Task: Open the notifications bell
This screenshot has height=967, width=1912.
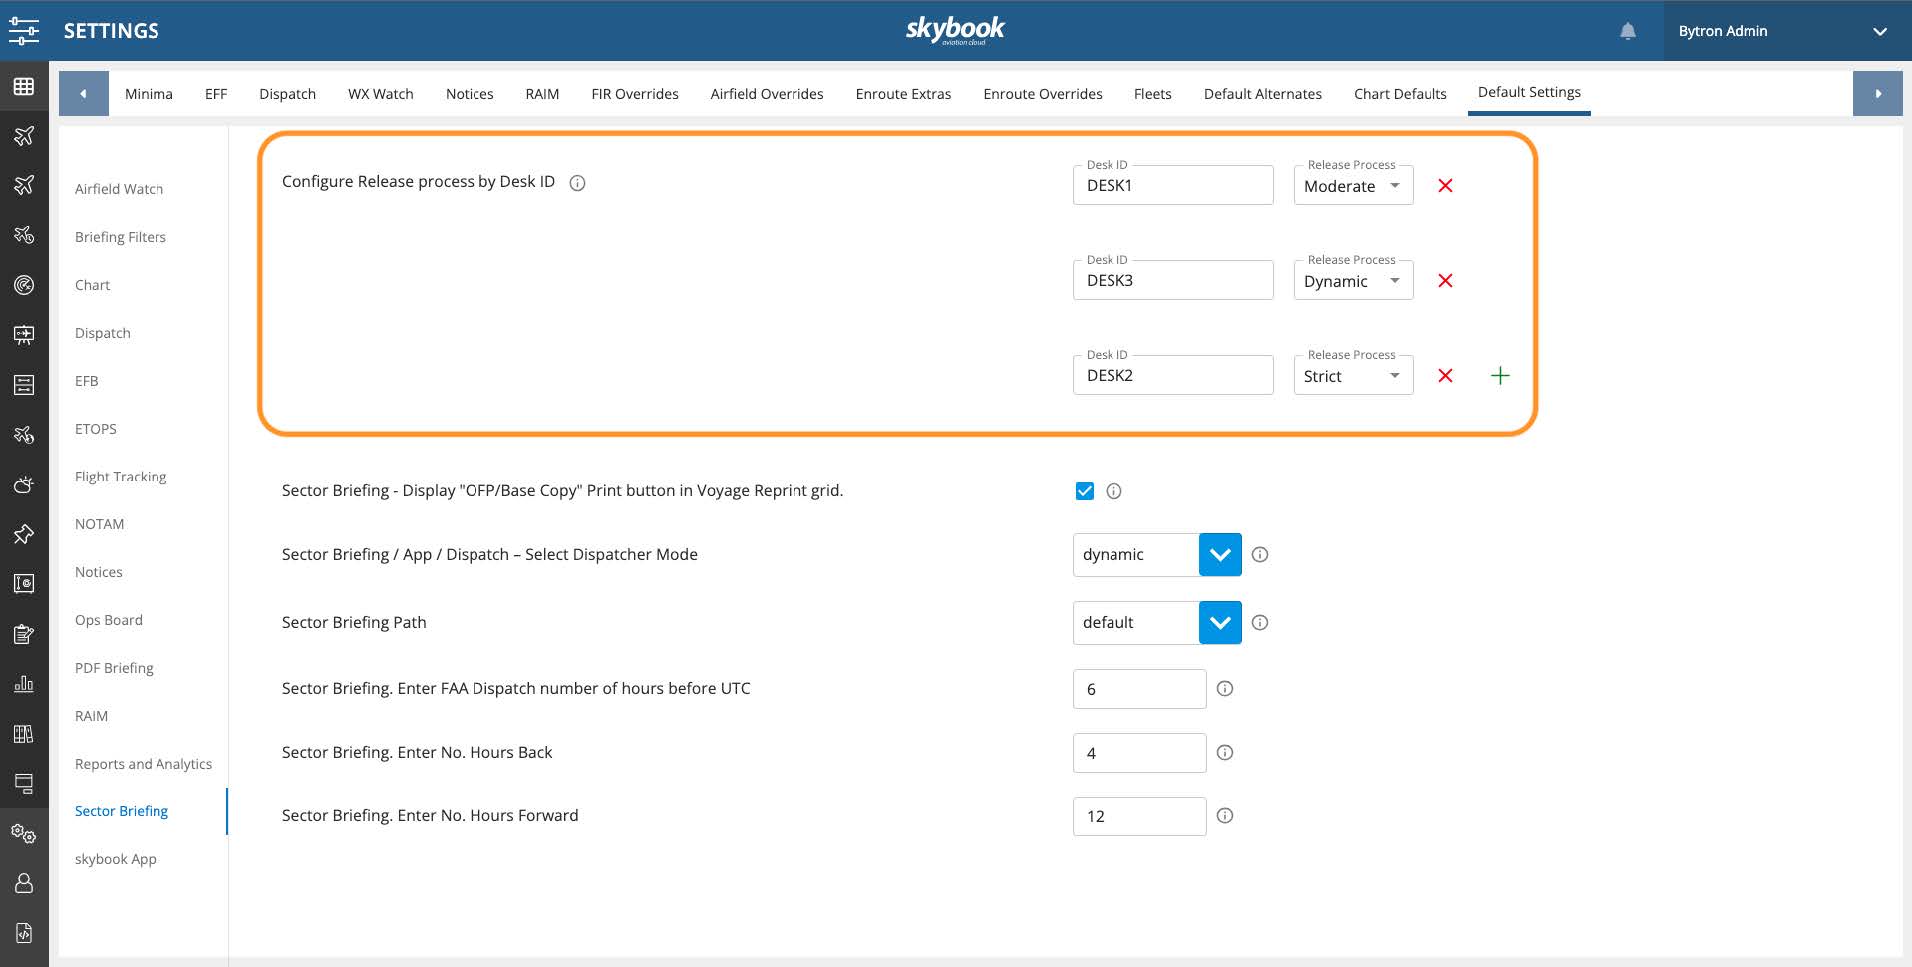Action: 1628,31
